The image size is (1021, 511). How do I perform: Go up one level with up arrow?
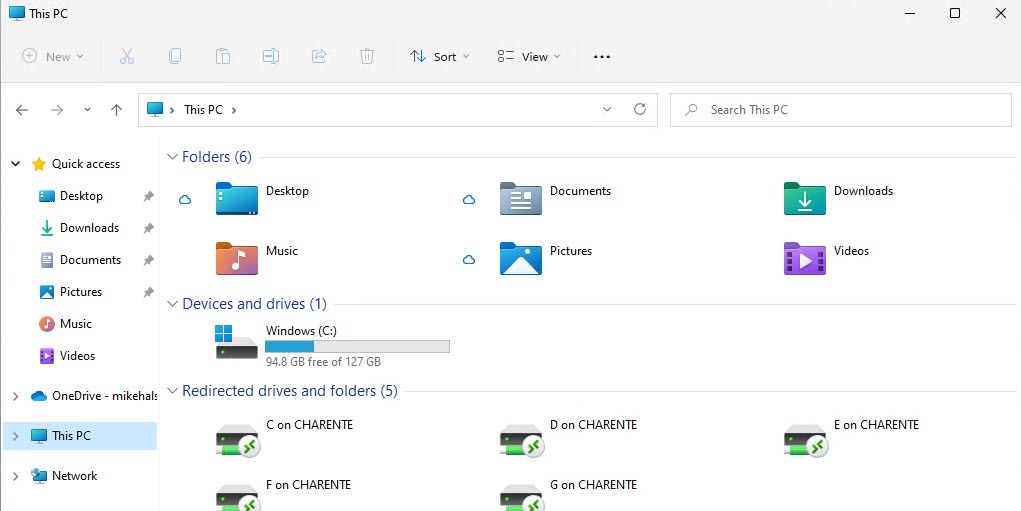[117, 110]
